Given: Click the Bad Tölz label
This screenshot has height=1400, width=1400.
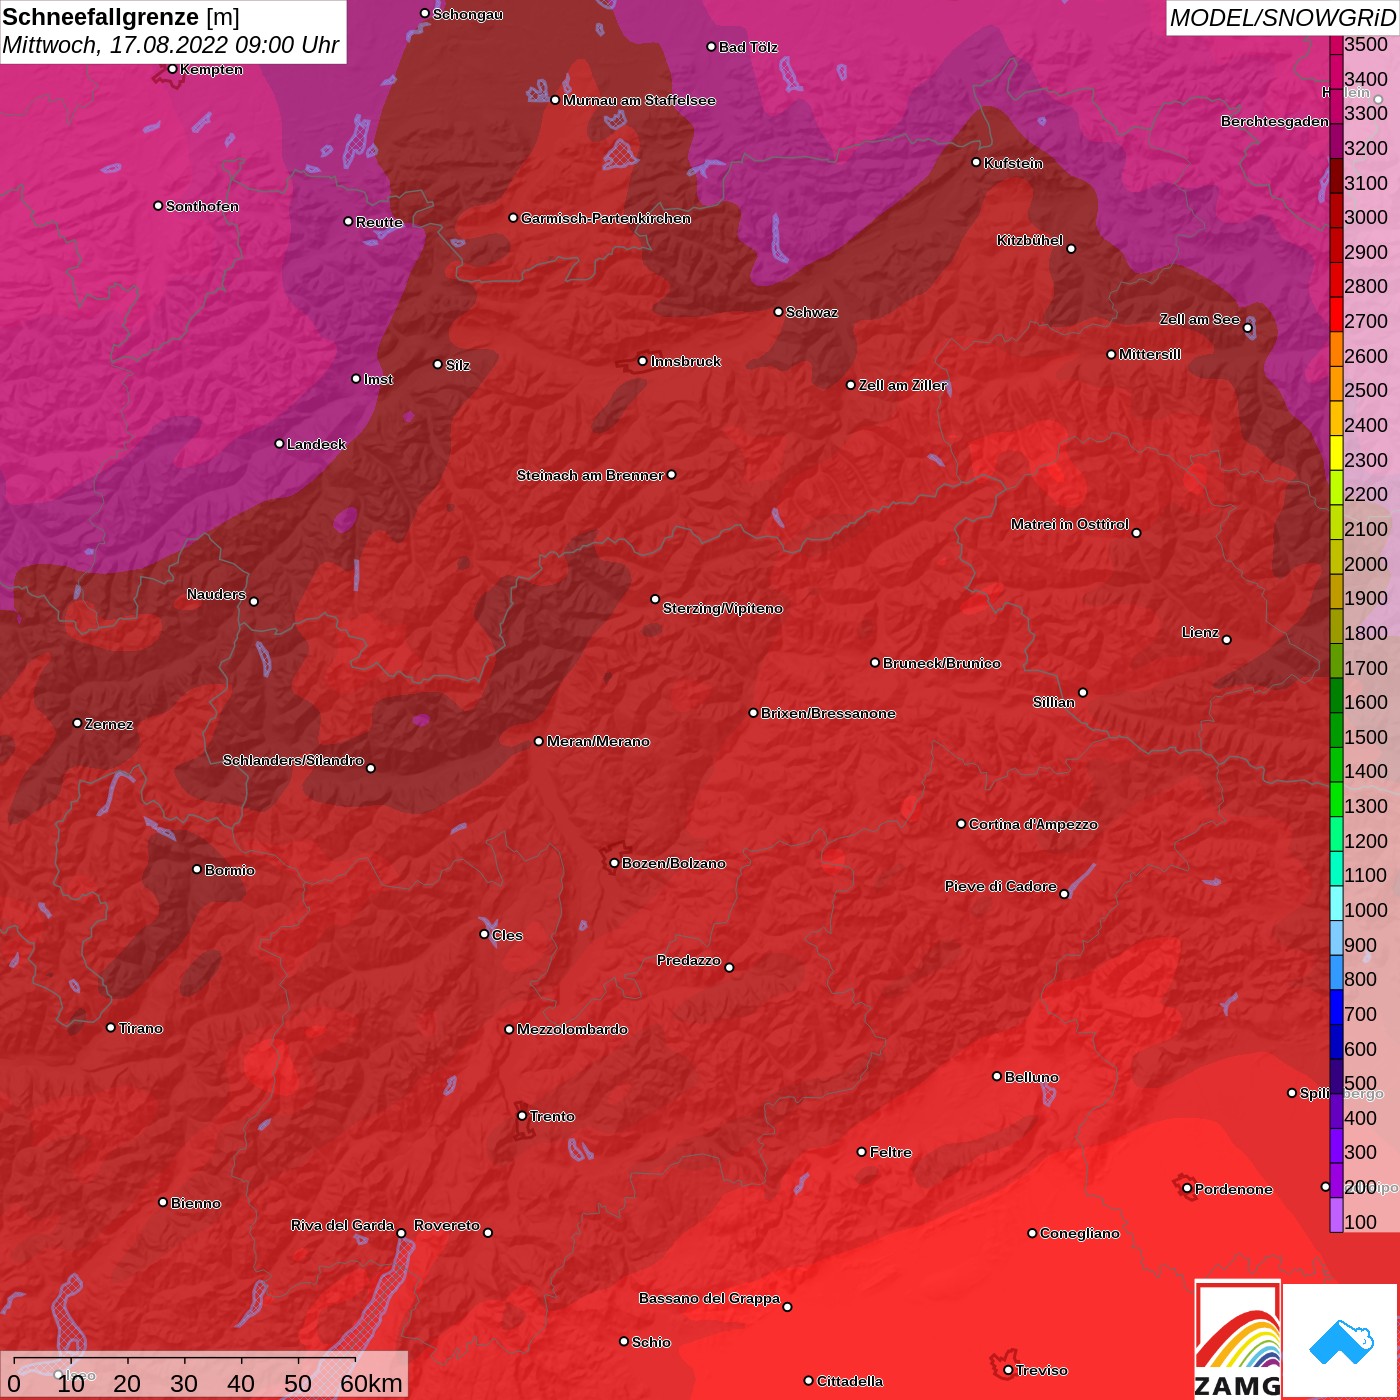Looking at the screenshot, I should click(x=748, y=47).
